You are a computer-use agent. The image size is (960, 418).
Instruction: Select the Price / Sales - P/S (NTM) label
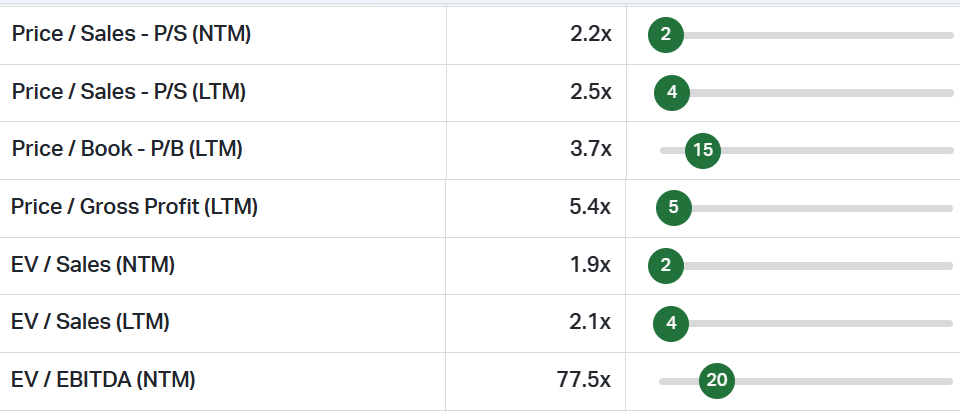tap(131, 34)
